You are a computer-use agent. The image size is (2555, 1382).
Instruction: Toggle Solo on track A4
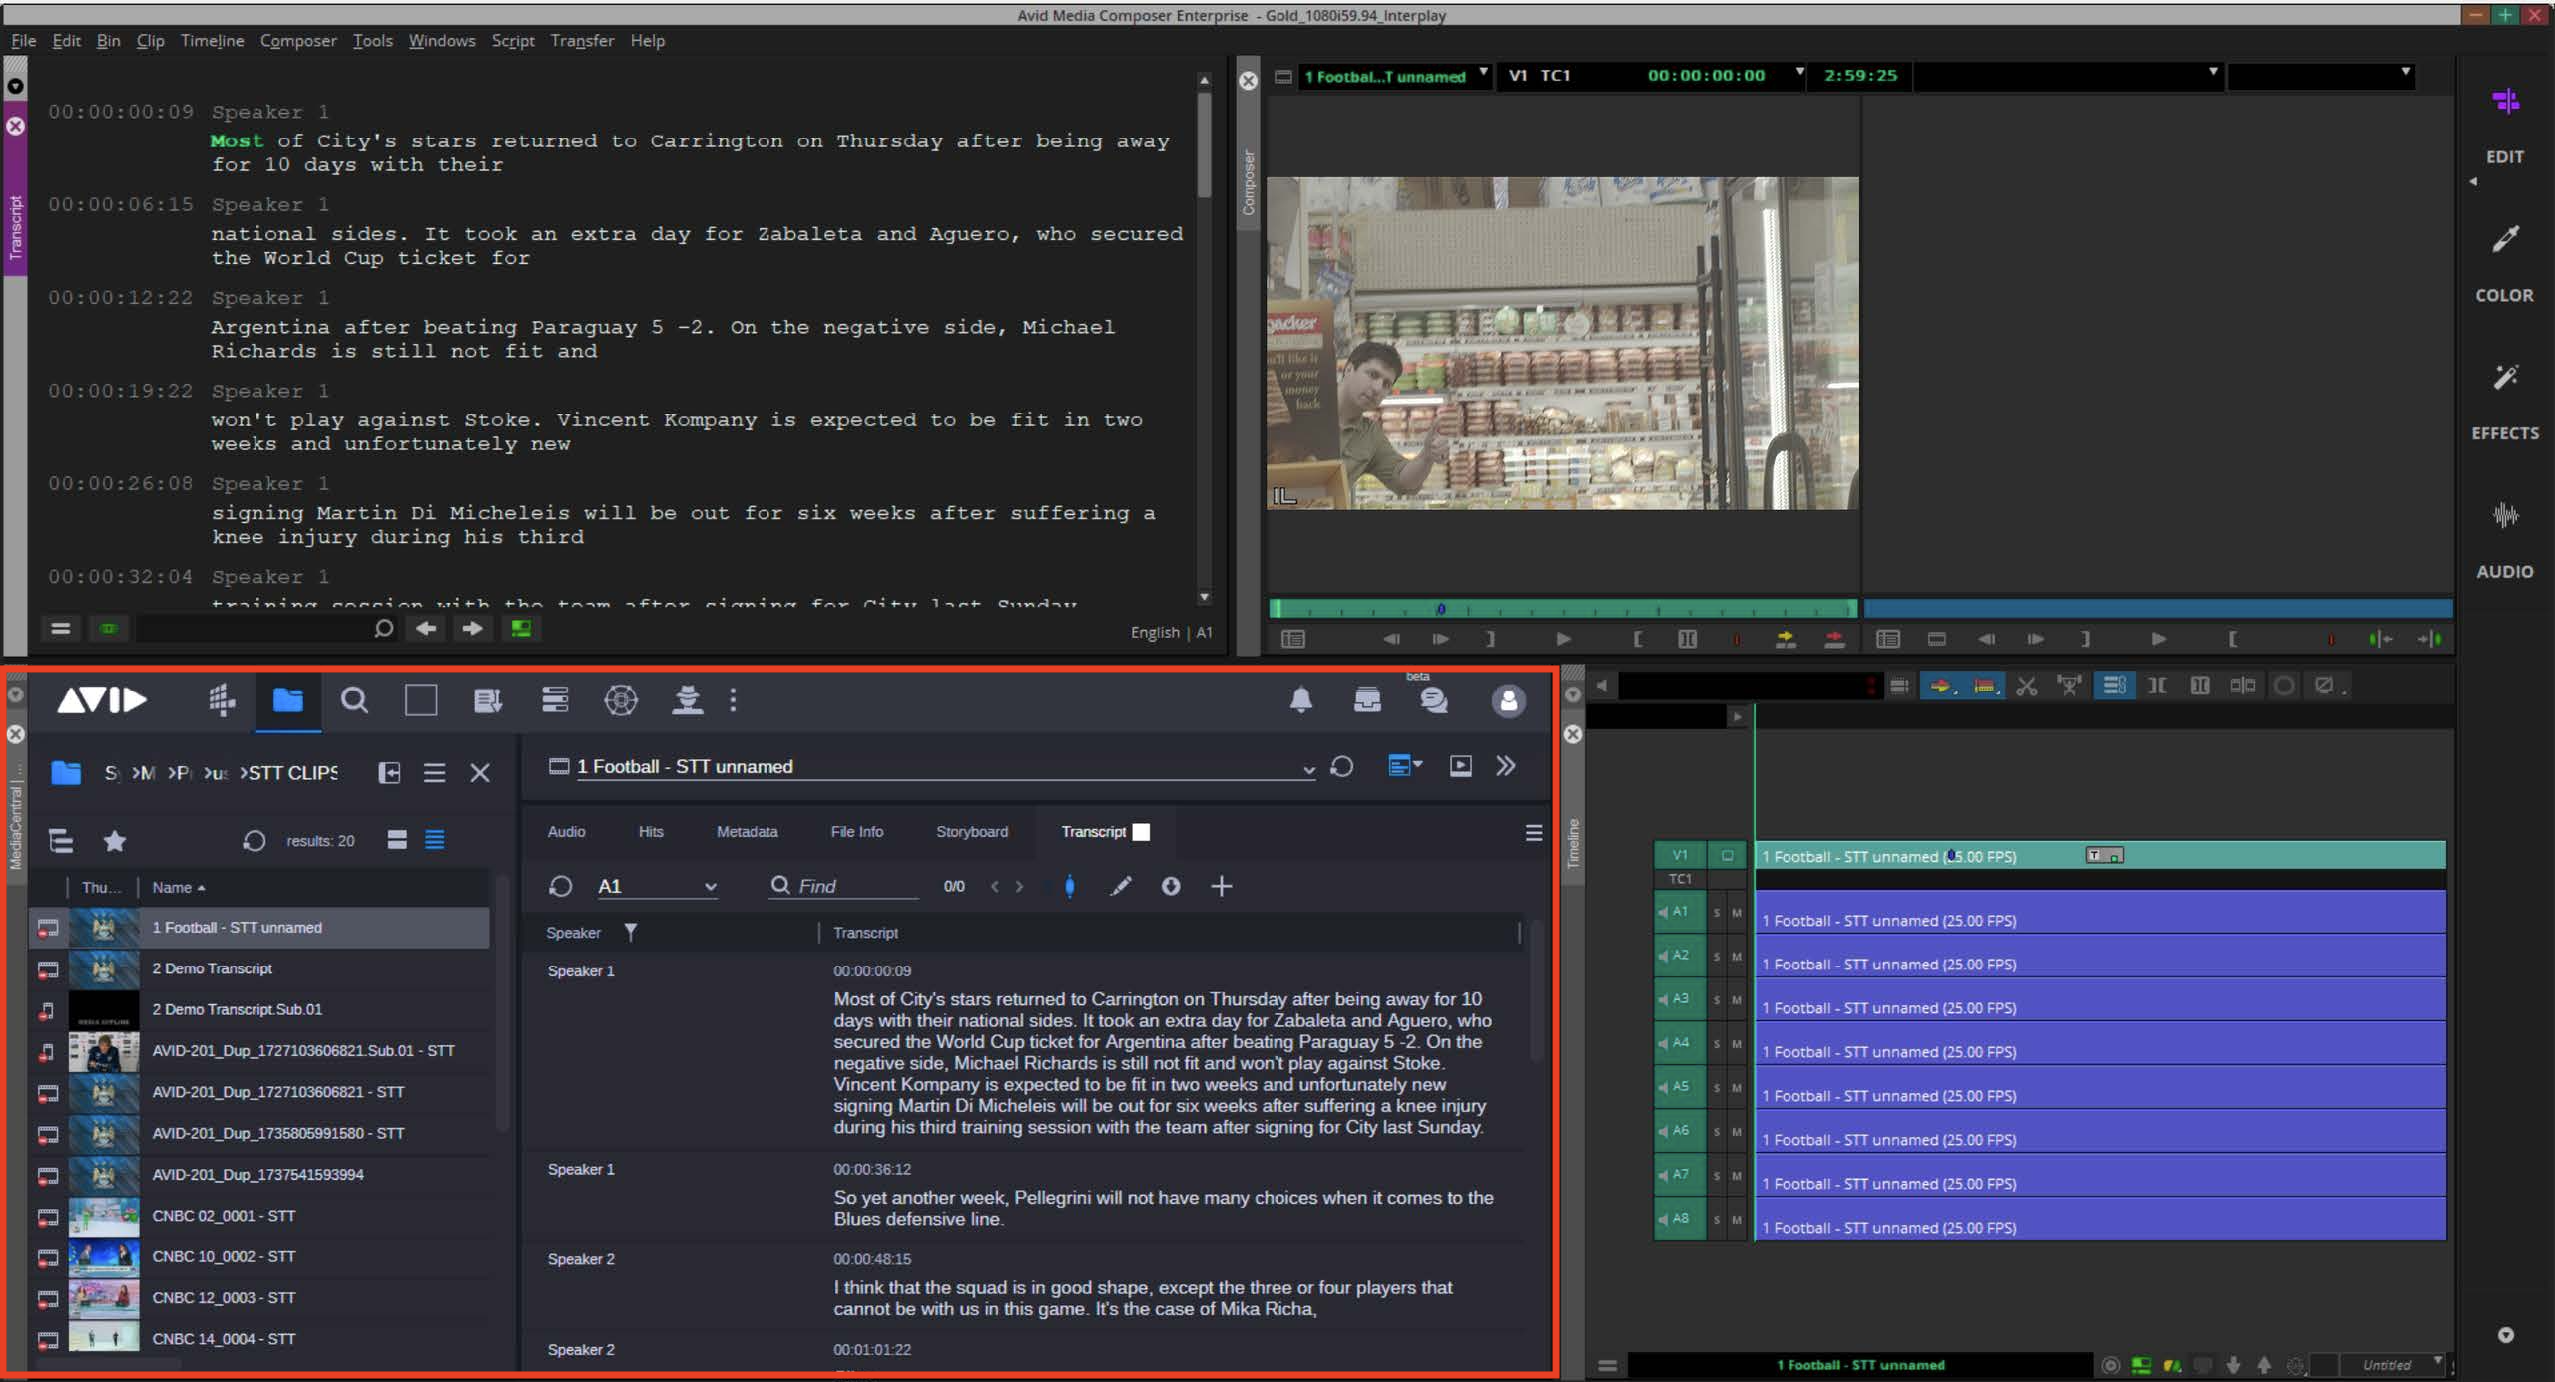click(x=1716, y=1044)
